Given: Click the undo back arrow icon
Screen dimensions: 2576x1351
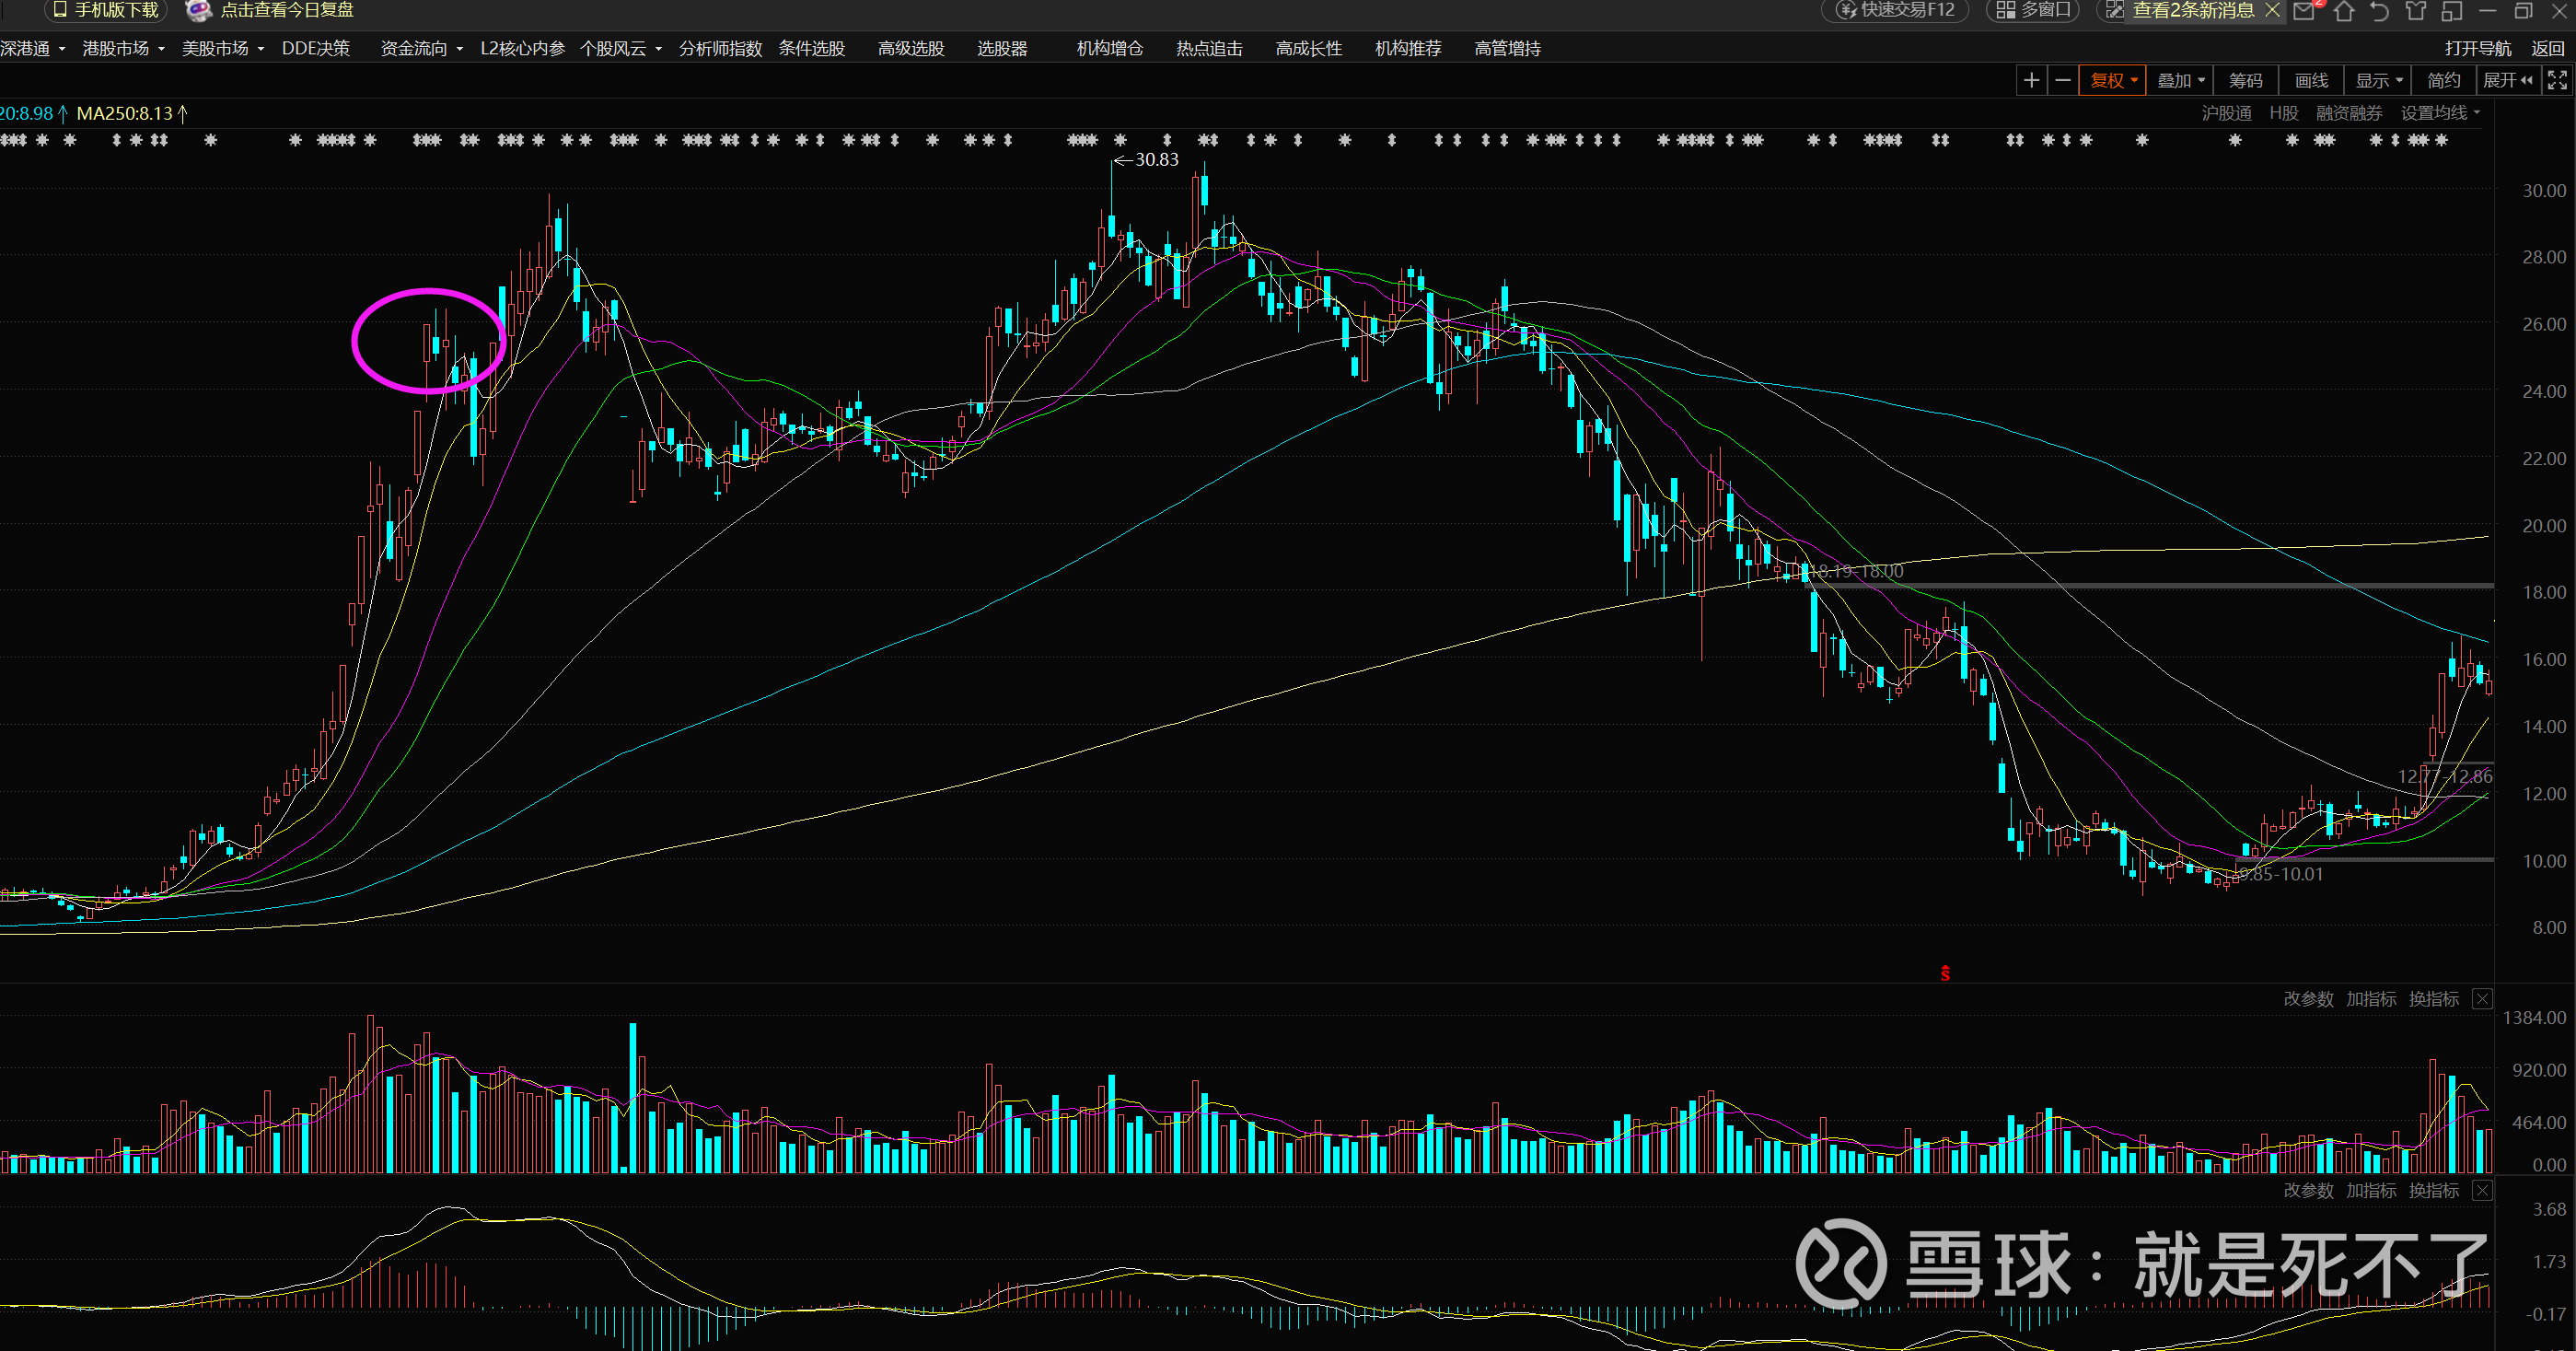Looking at the screenshot, I should click(x=2380, y=11).
